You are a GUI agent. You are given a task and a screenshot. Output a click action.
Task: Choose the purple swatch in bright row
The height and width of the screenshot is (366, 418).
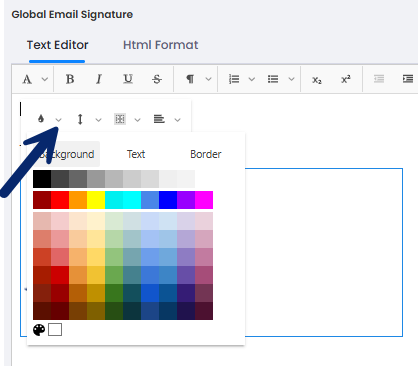[186, 200]
